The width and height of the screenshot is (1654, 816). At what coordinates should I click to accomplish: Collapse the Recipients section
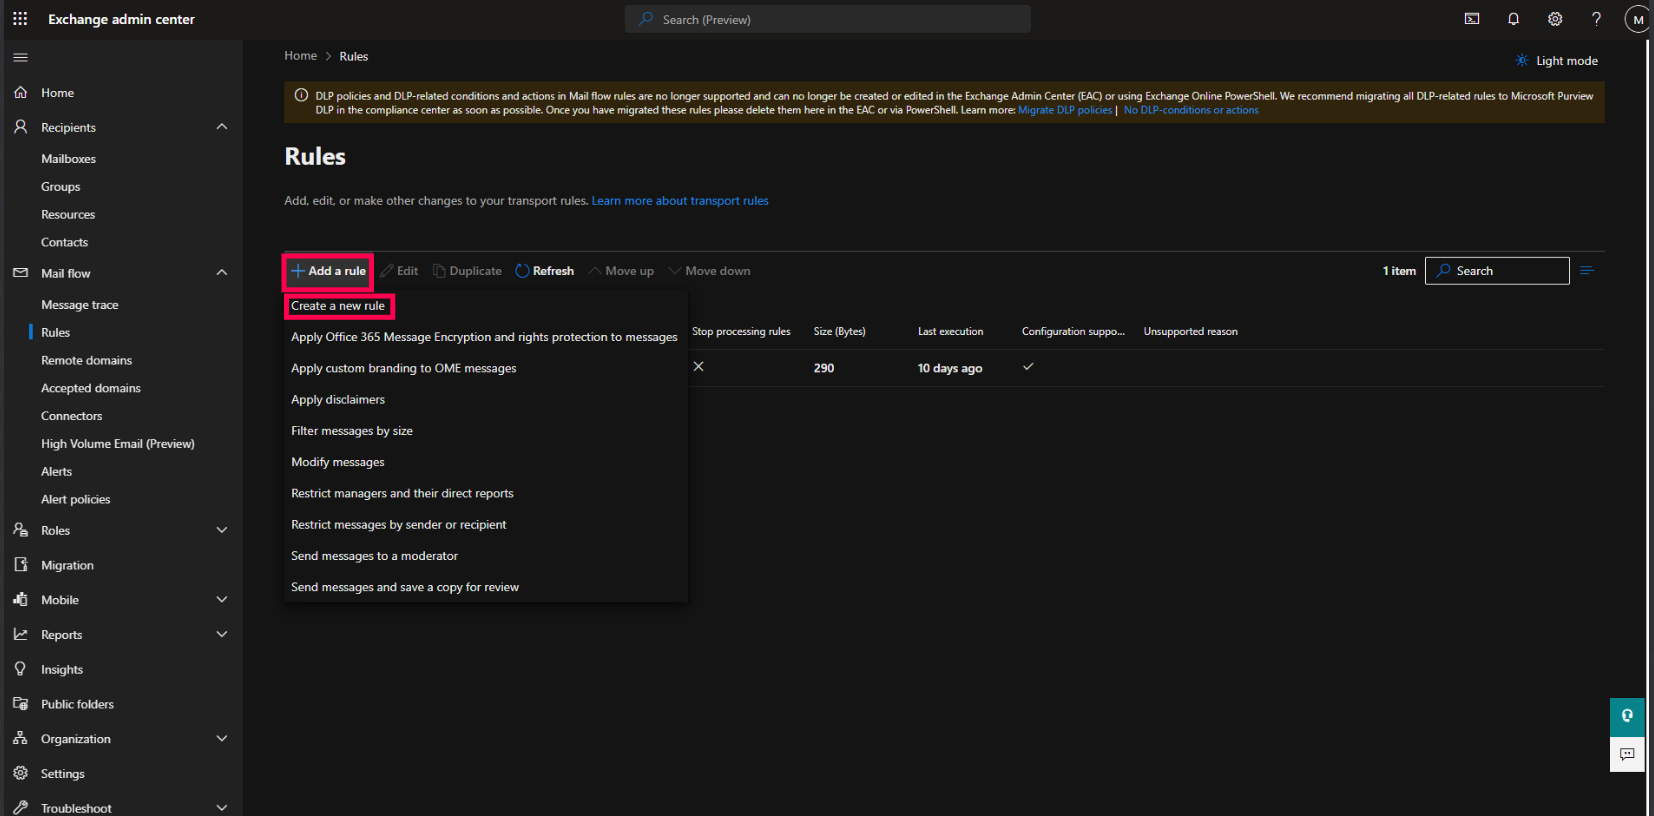222,127
